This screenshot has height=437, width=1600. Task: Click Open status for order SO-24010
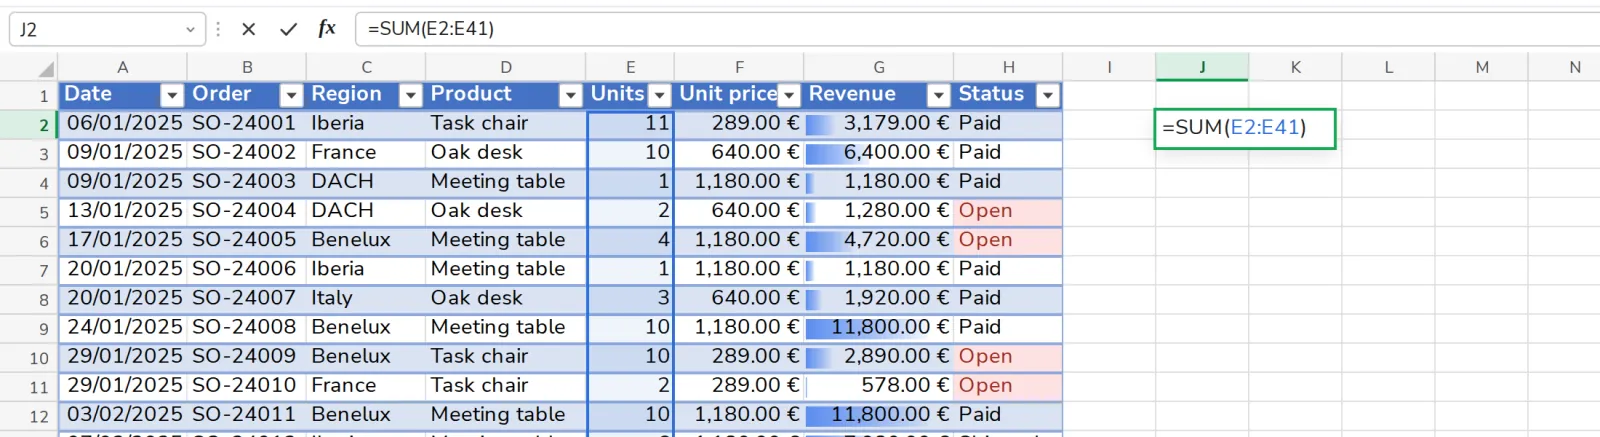(x=1008, y=386)
